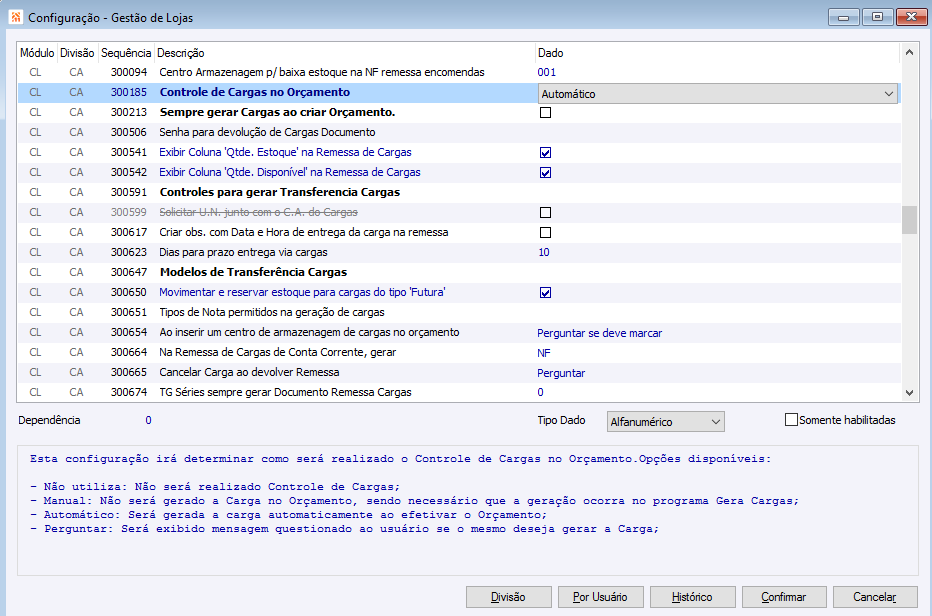Sort by 'Sequência' column header
The image size is (932, 616).
(126, 53)
